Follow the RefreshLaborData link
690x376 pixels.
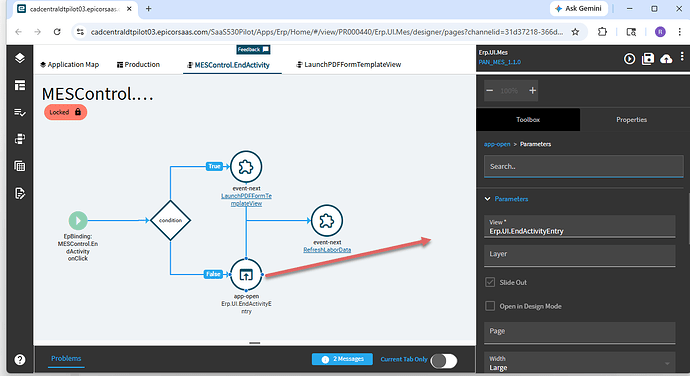327,250
